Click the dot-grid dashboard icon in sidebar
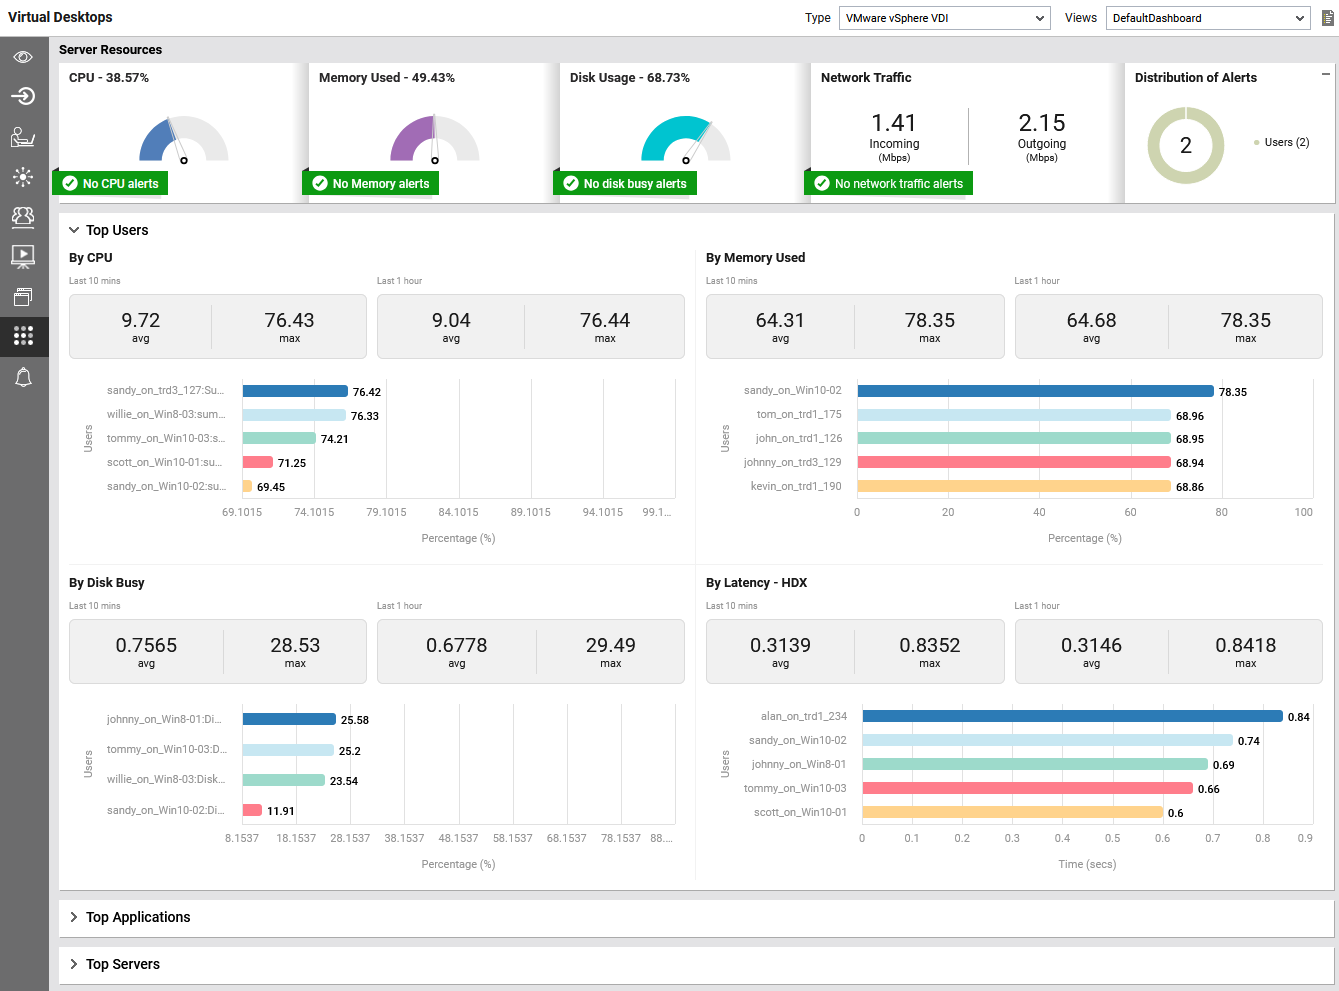This screenshot has width=1339, height=991. [x=23, y=336]
